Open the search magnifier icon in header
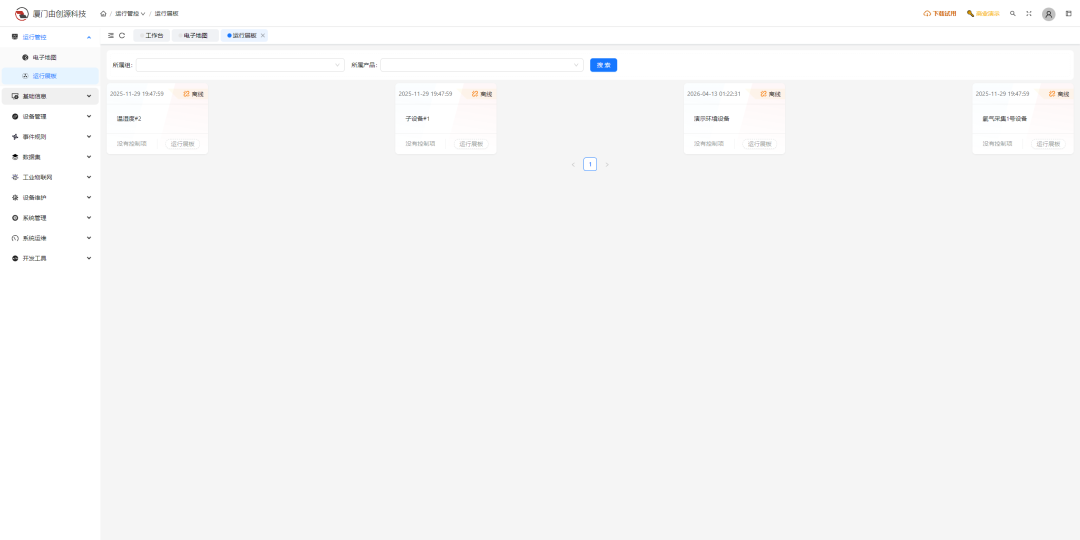This screenshot has height=540, width=1080. 1013,14
